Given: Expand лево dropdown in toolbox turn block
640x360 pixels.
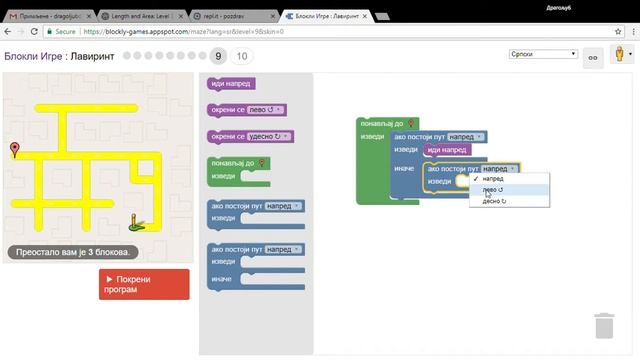Looking at the screenshot, I should tap(265, 110).
